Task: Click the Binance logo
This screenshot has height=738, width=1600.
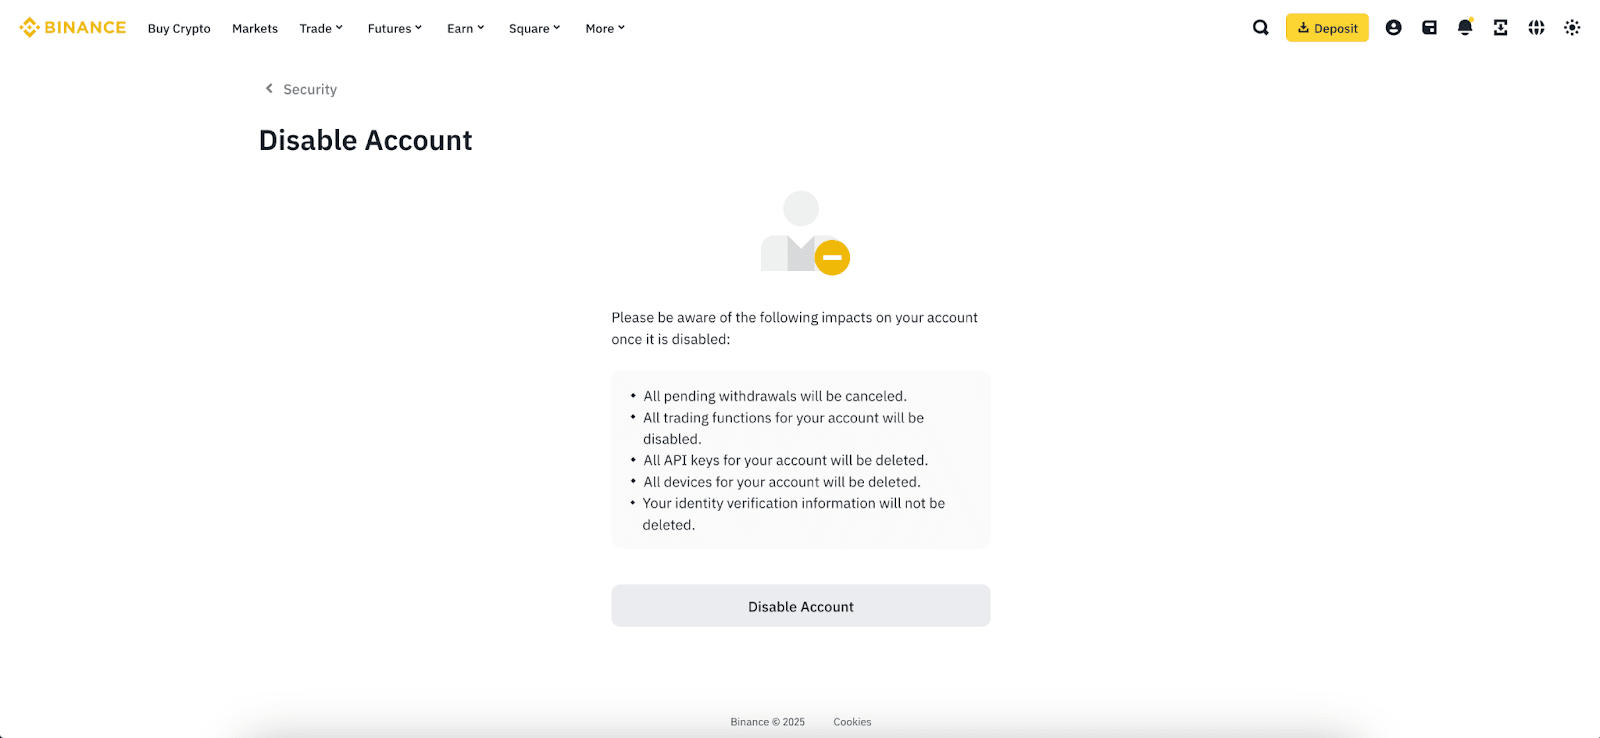Action: click(73, 28)
